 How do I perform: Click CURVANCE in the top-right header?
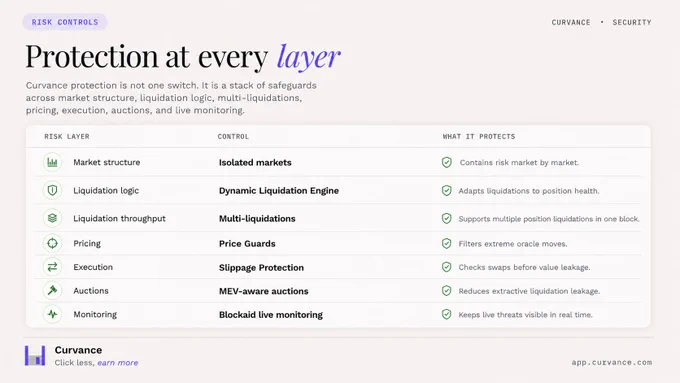coord(571,22)
